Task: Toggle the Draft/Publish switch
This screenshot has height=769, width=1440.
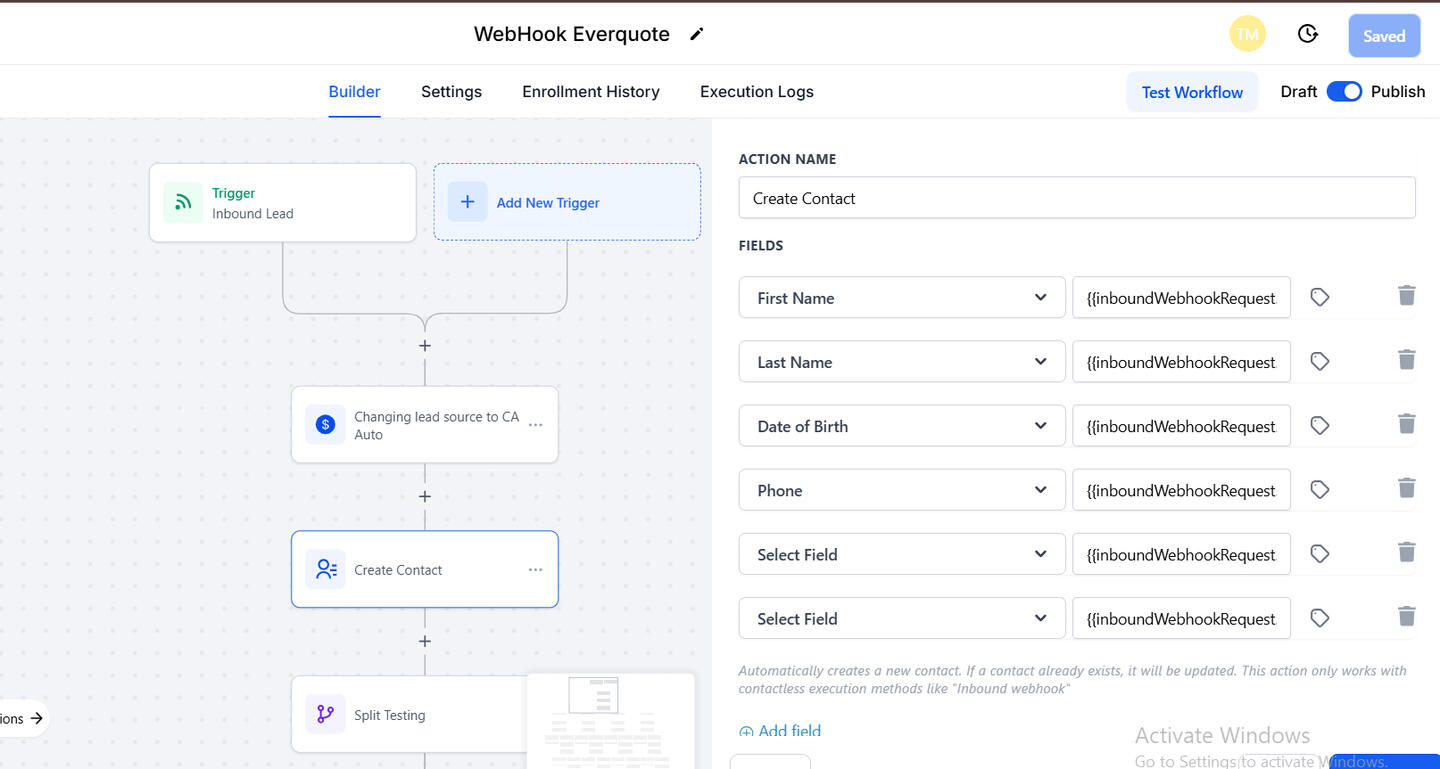Action: point(1344,92)
